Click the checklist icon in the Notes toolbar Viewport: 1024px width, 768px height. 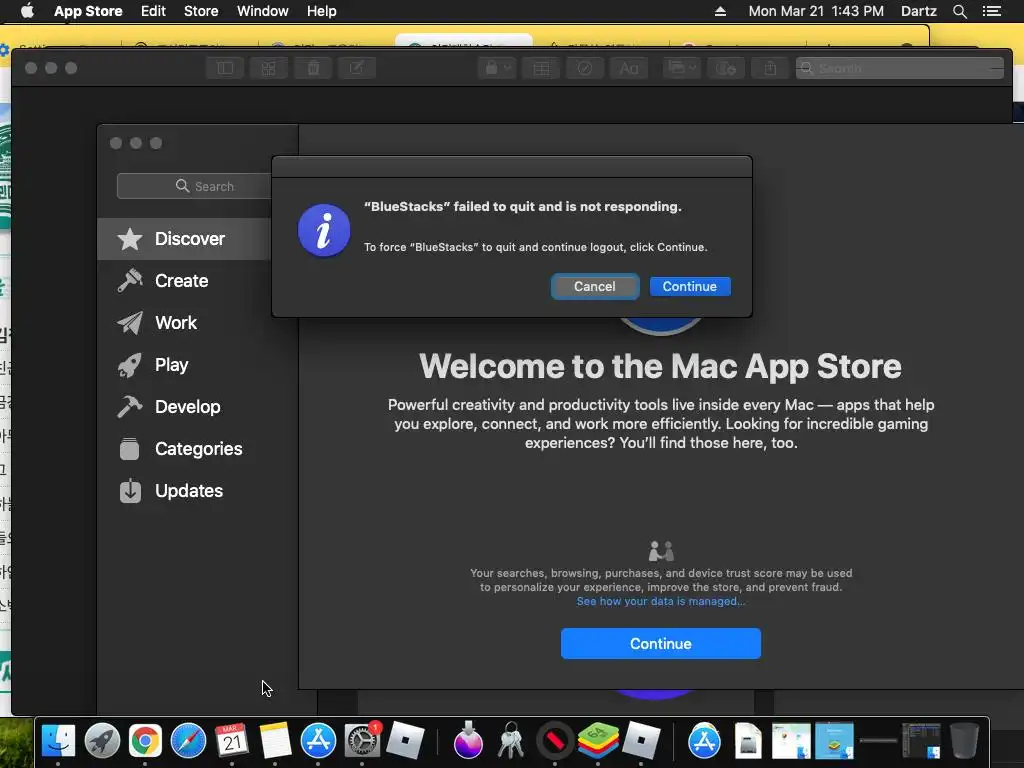coord(585,68)
